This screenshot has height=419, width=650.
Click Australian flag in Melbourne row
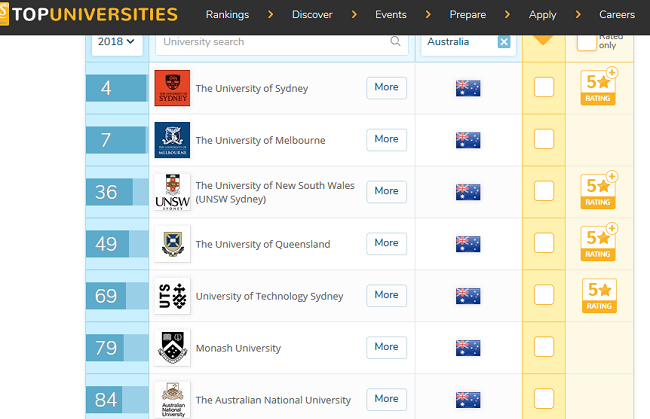(468, 140)
